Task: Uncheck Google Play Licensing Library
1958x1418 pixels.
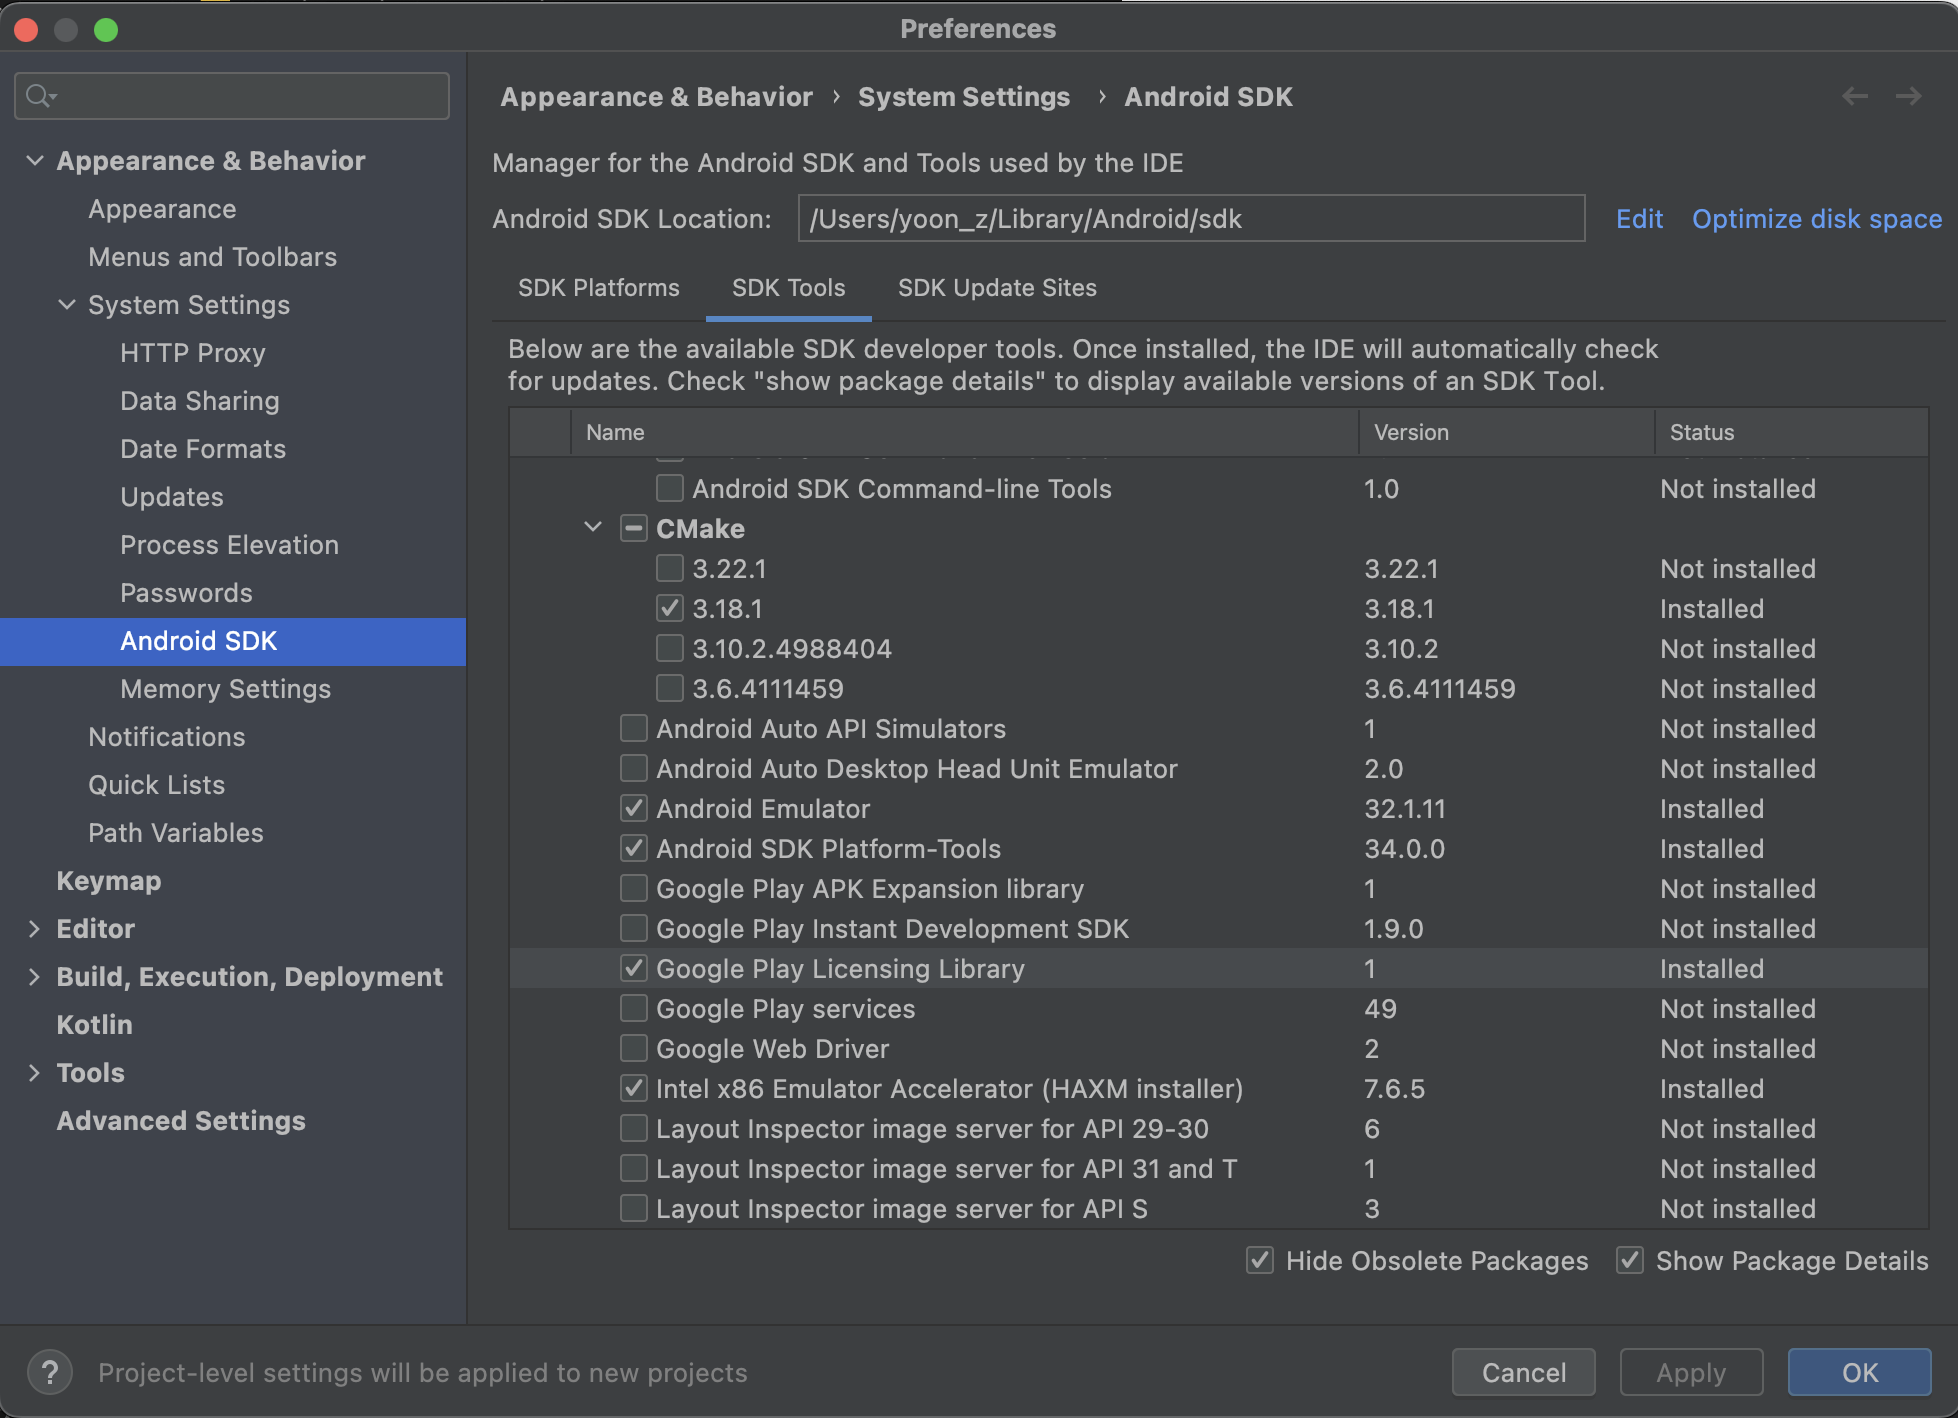Action: pyautogui.click(x=634, y=969)
